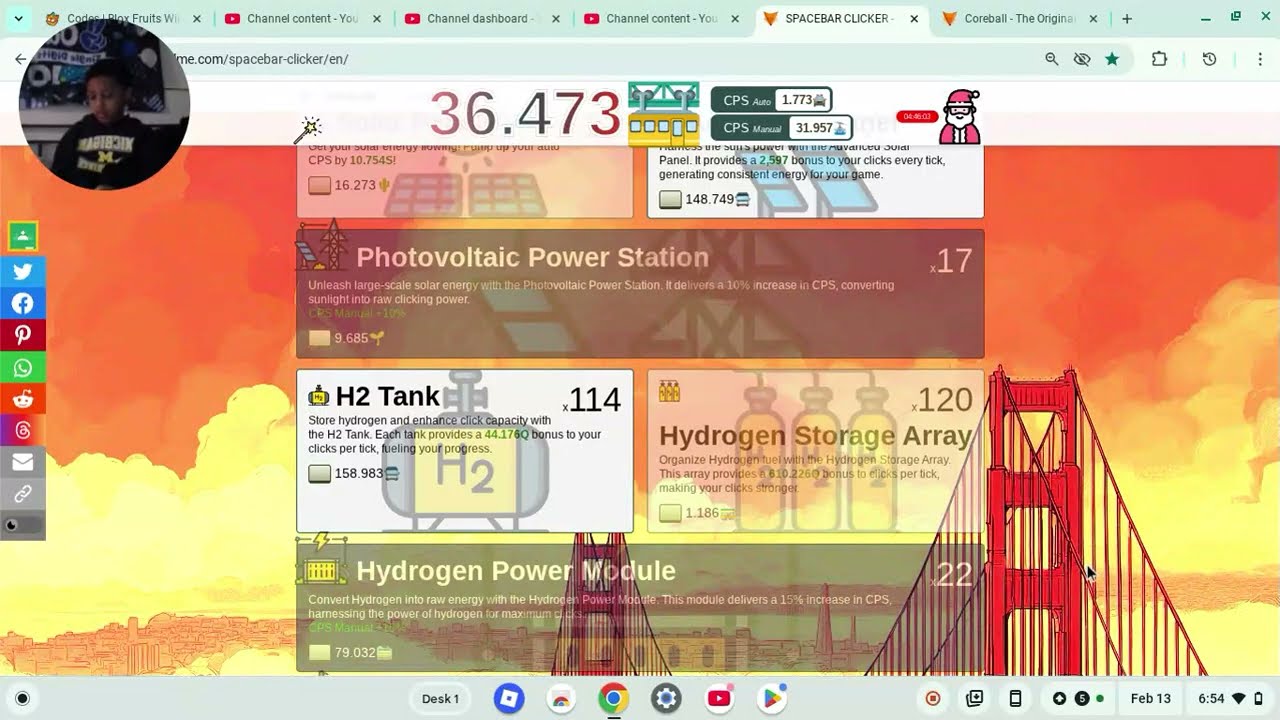Share via WhatsApp icon
Image resolution: width=1280 pixels, height=720 pixels.
[x=23, y=367]
